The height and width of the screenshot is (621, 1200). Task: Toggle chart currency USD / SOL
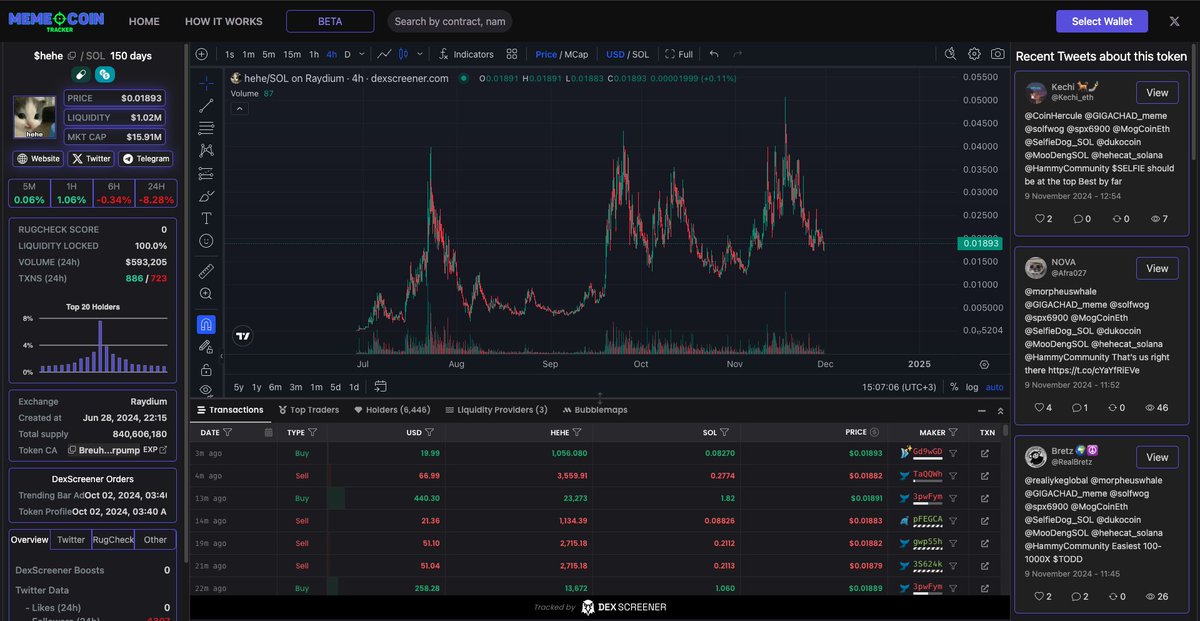click(x=627, y=54)
